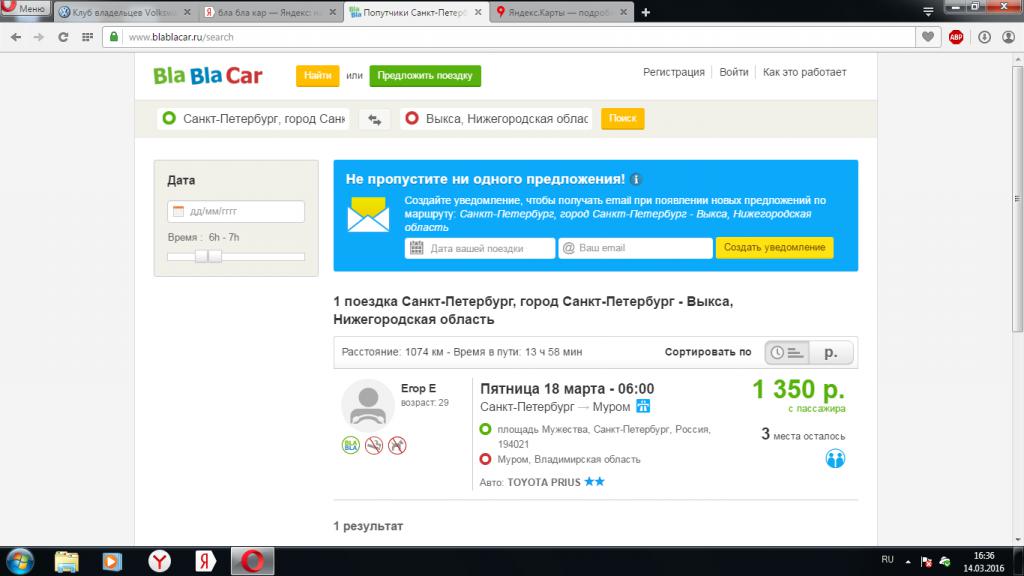Click the info icon beside the alert headline
Screen dimensions: 1024x576
pyautogui.click(x=636, y=179)
